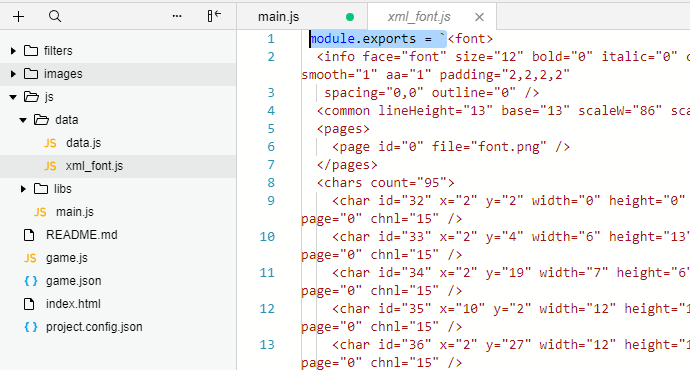Click the </pages> closing tag line
The image size is (690, 370).
[347, 165]
